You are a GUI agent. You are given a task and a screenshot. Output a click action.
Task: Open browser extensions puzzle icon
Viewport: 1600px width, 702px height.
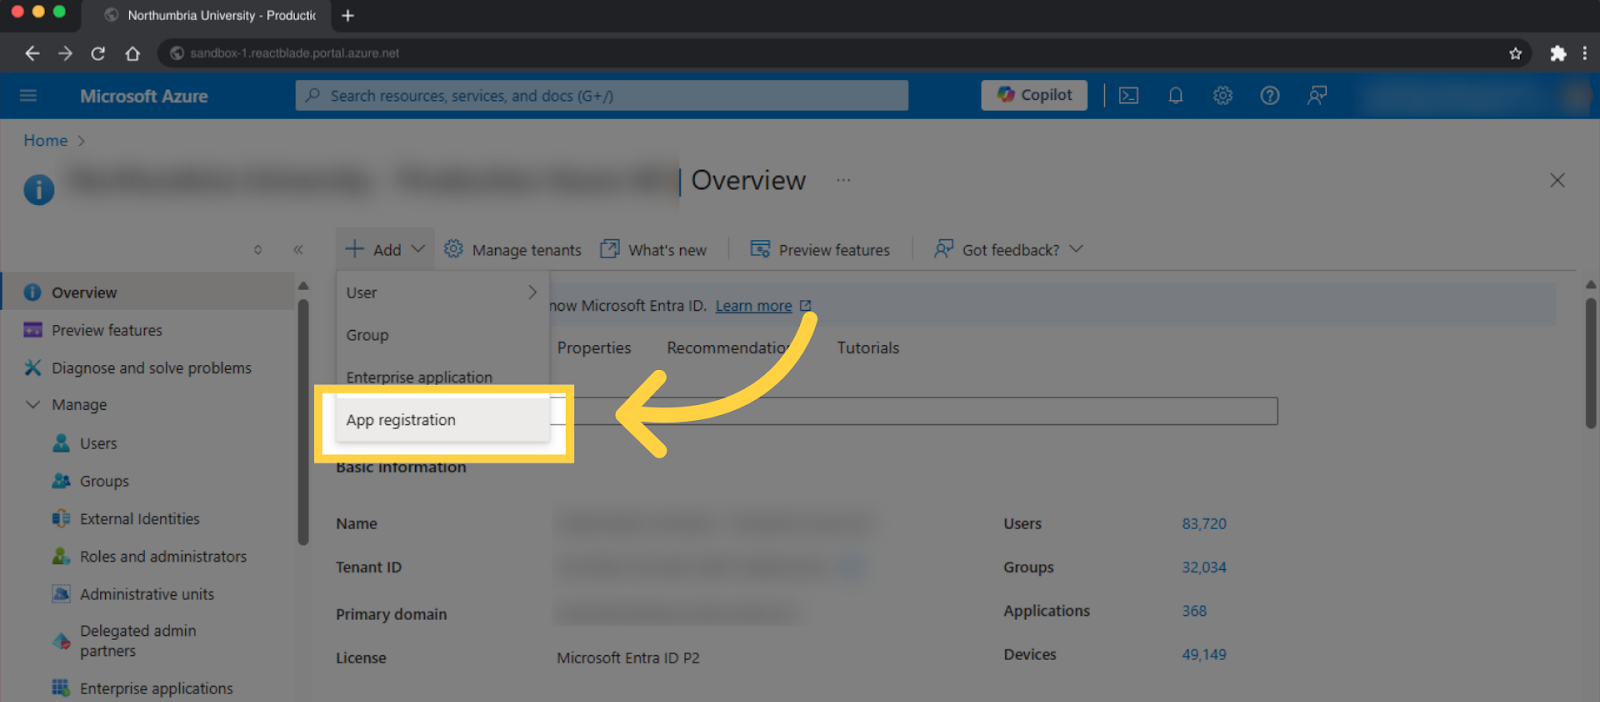[x=1558, y=53]
